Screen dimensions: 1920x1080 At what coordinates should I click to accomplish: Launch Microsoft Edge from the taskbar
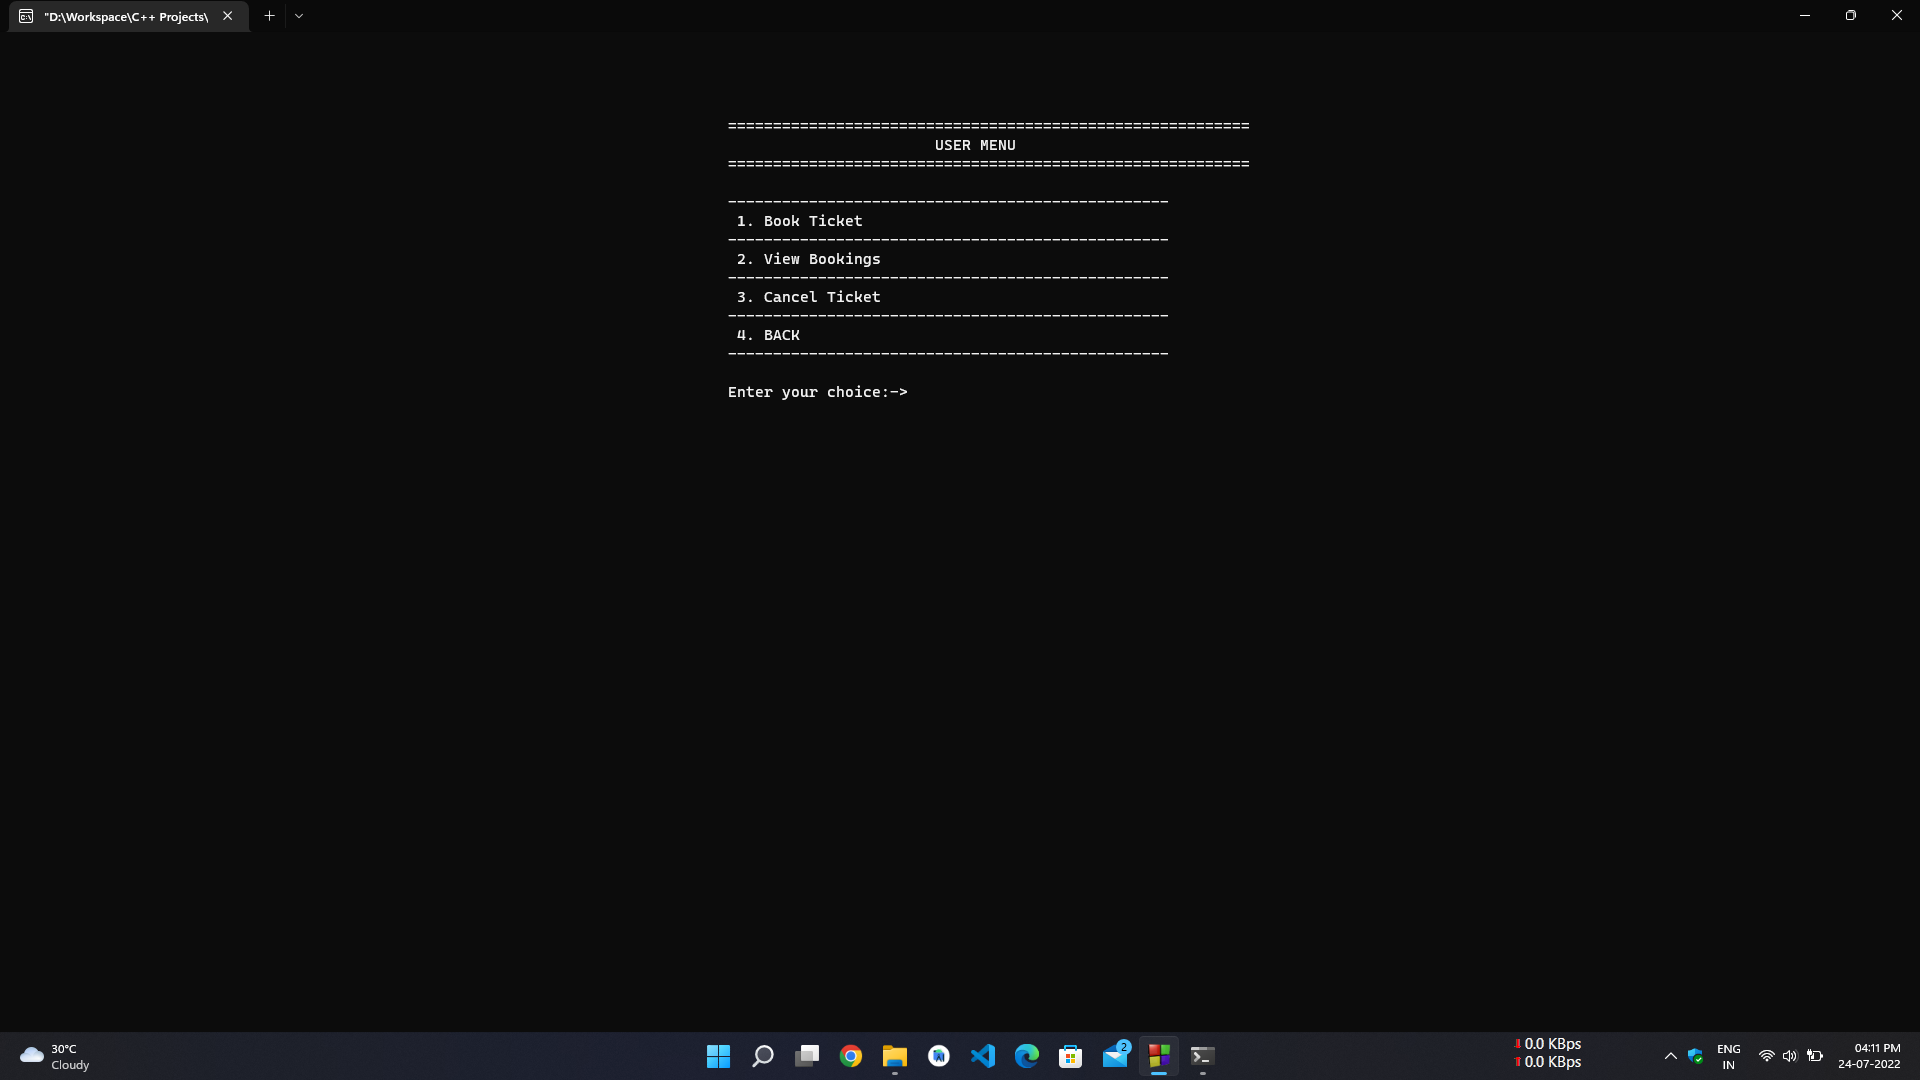(1027, 1056)
